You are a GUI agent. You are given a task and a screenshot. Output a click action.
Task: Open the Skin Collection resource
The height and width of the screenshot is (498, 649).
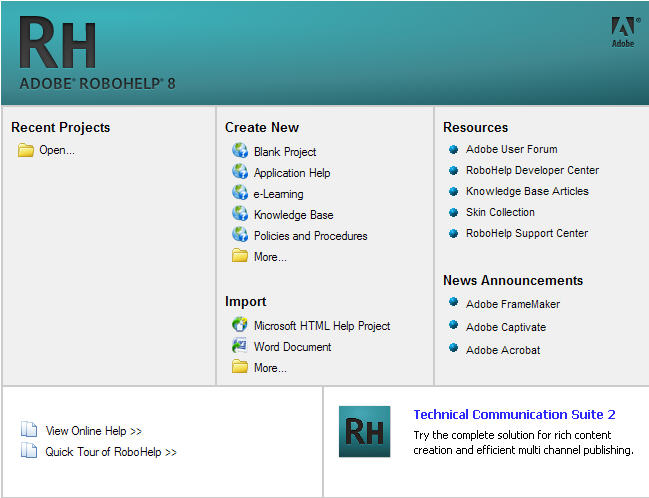500,212
